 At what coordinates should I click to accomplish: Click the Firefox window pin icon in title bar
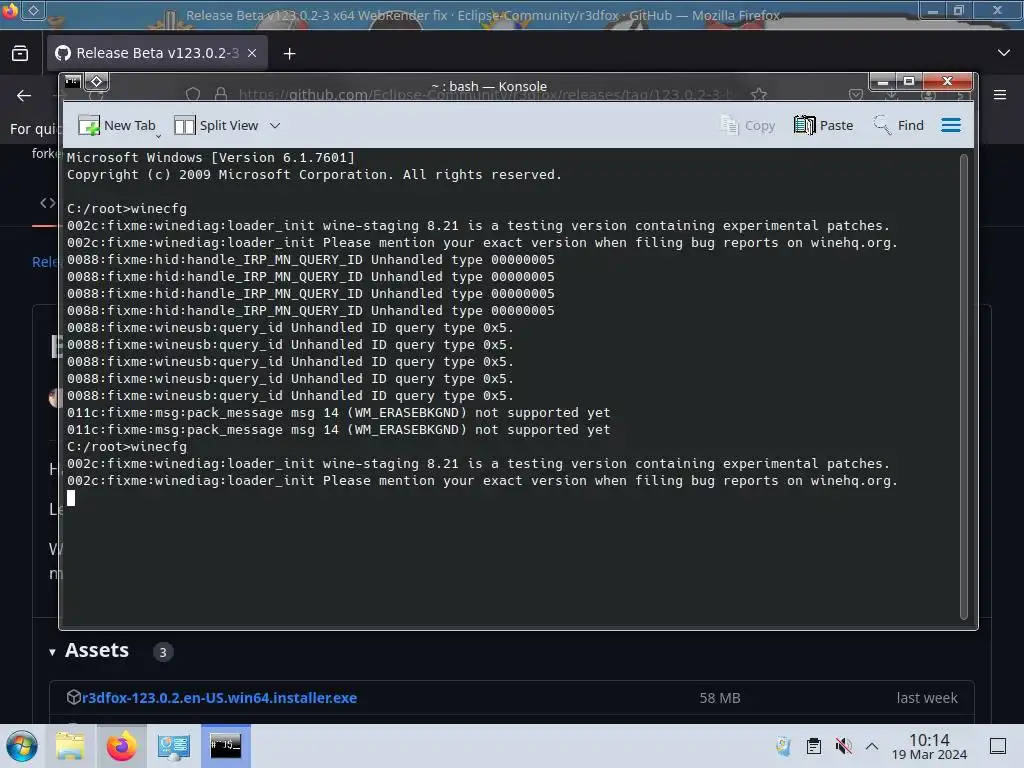34,10
